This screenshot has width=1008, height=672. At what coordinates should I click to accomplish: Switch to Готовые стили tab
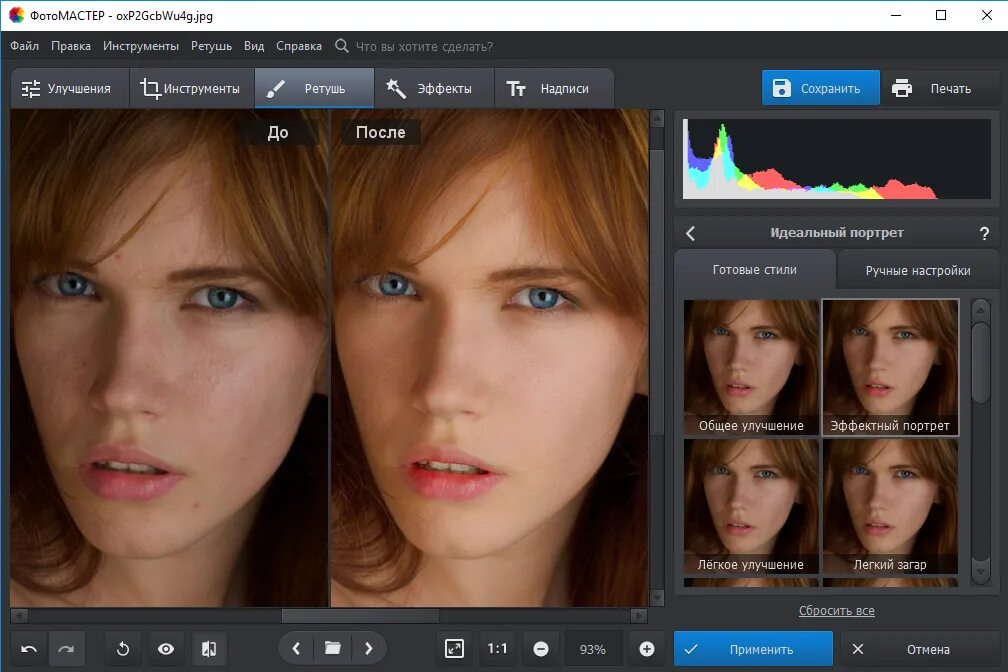[x=755, y=269]
